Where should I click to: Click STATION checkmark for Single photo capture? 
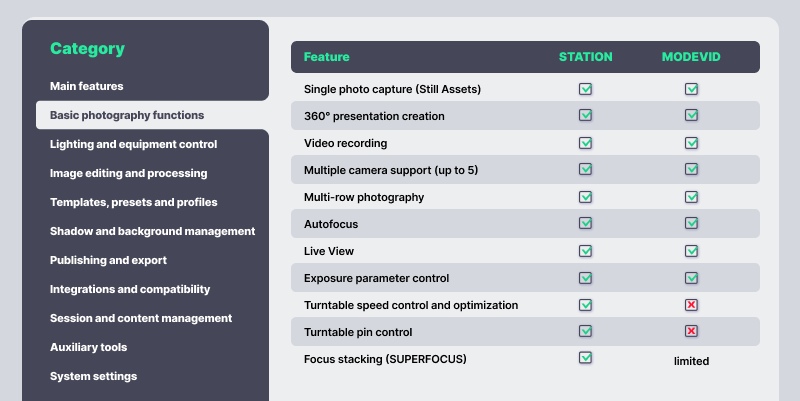point(586,89)
